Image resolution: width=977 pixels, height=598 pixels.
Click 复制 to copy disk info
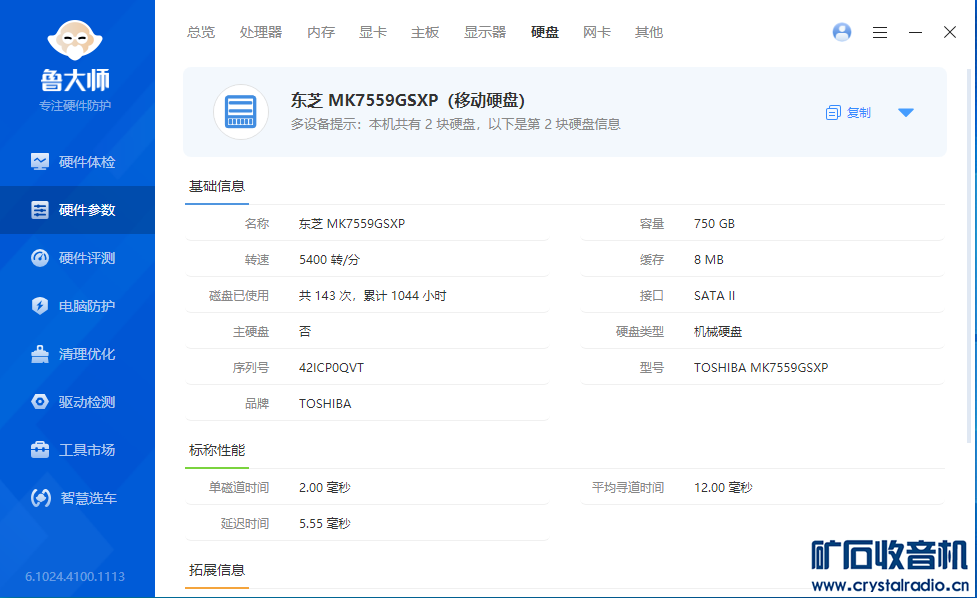tap(859, 113)
